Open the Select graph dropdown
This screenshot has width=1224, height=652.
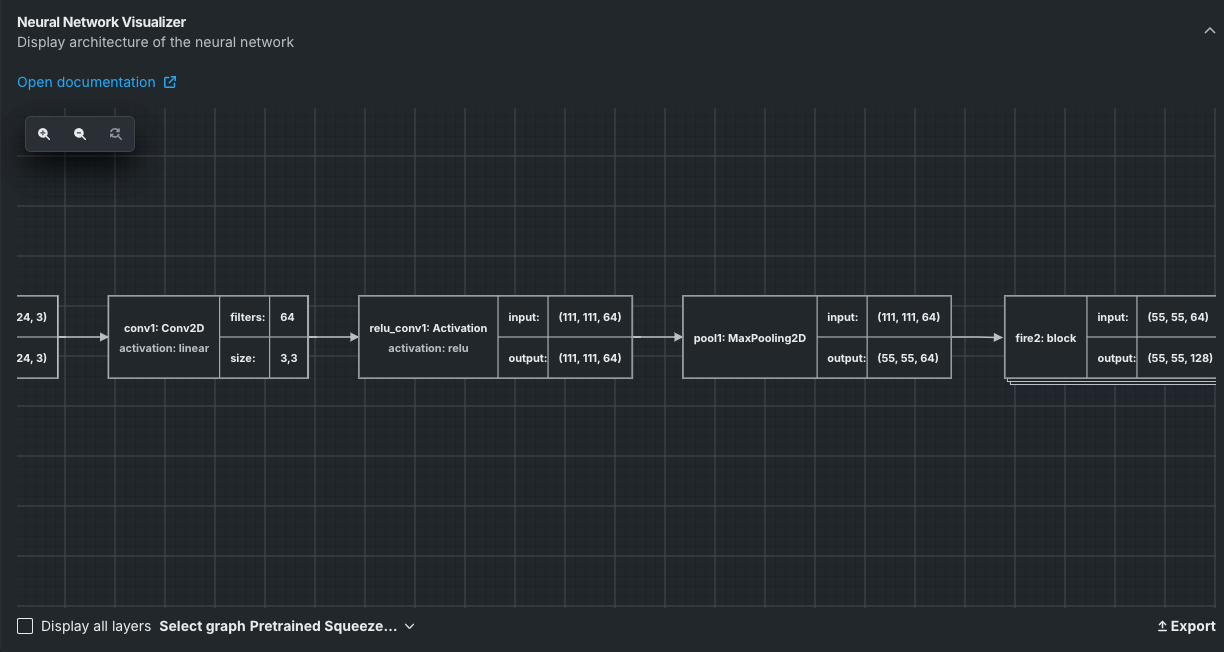(x=287, y=626)
